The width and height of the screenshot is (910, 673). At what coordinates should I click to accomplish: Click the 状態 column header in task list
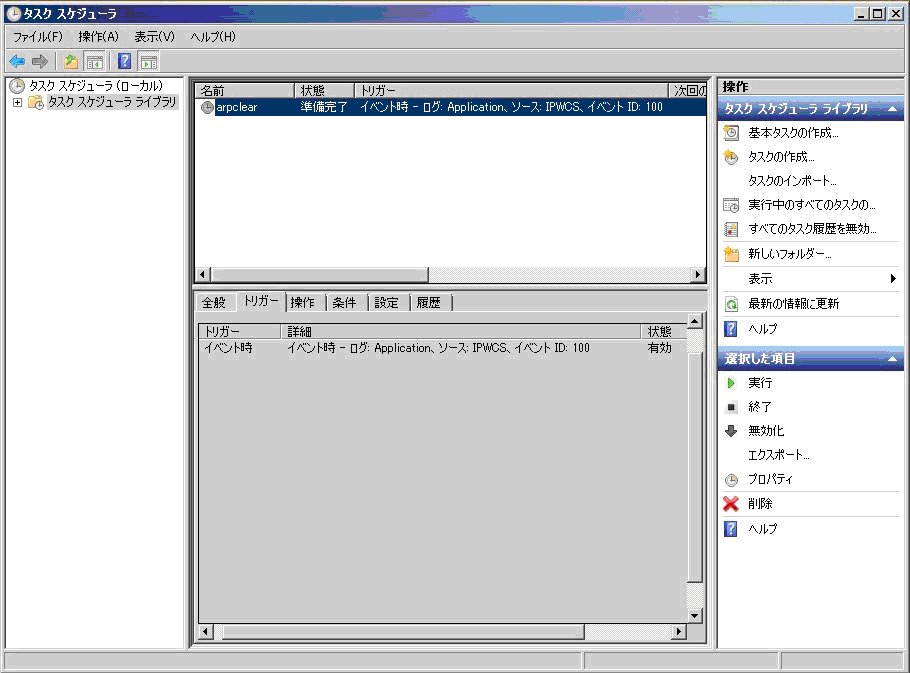324,91
